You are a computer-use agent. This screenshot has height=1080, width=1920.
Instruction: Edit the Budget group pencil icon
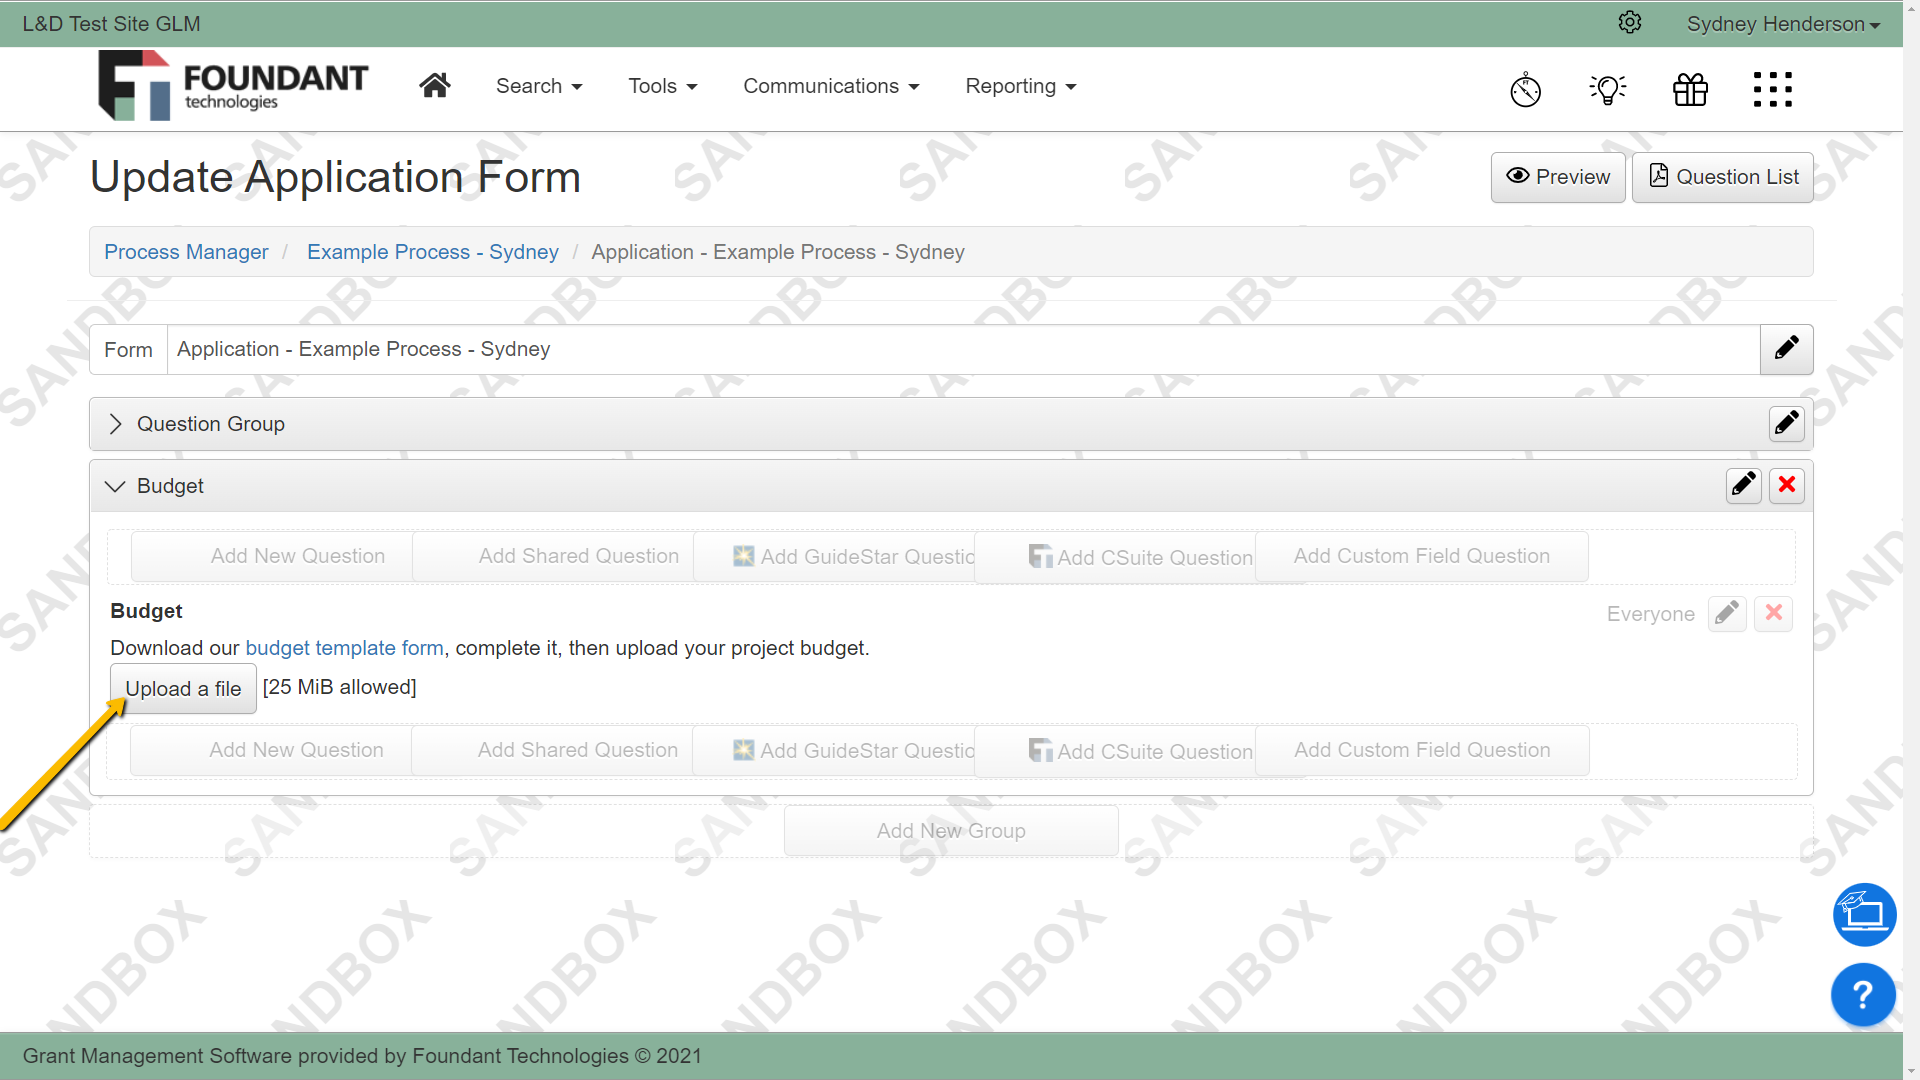1743,486
